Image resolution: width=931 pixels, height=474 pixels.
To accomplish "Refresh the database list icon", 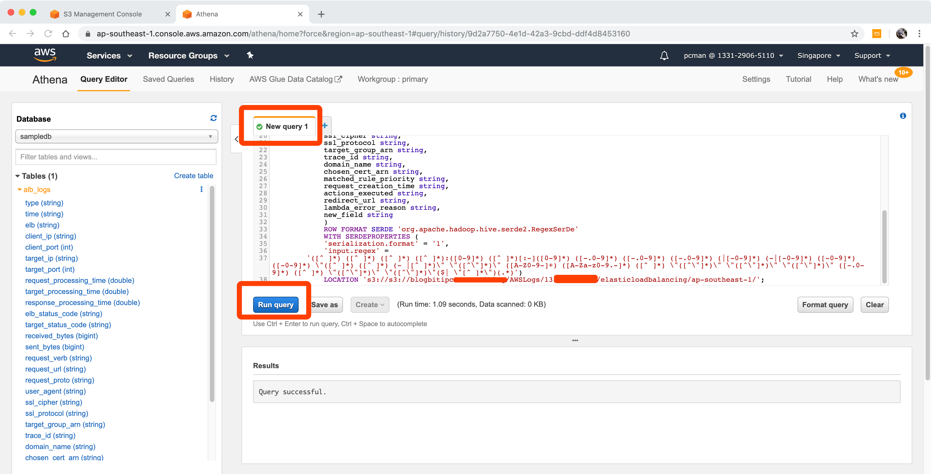I will tap(213, 118).
